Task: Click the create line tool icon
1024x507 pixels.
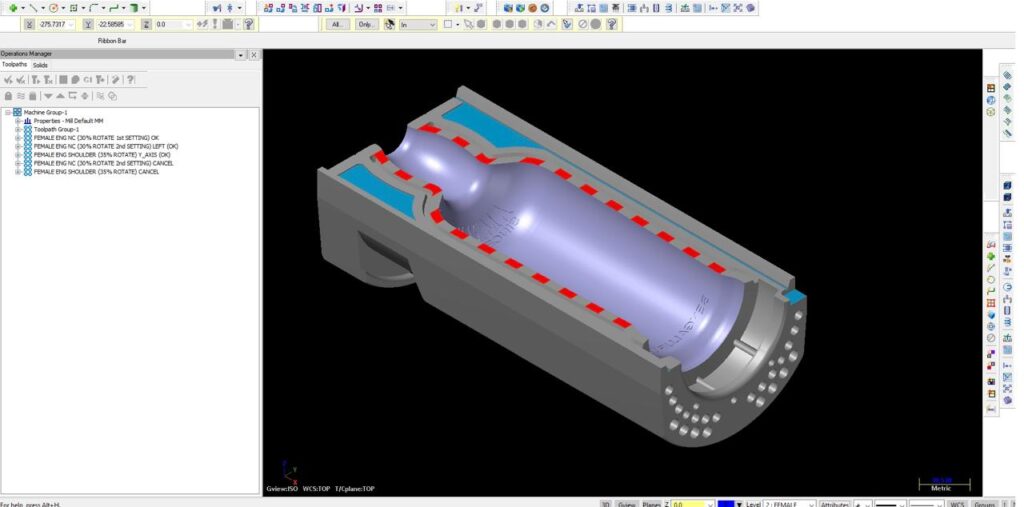Action: [33, 8]
